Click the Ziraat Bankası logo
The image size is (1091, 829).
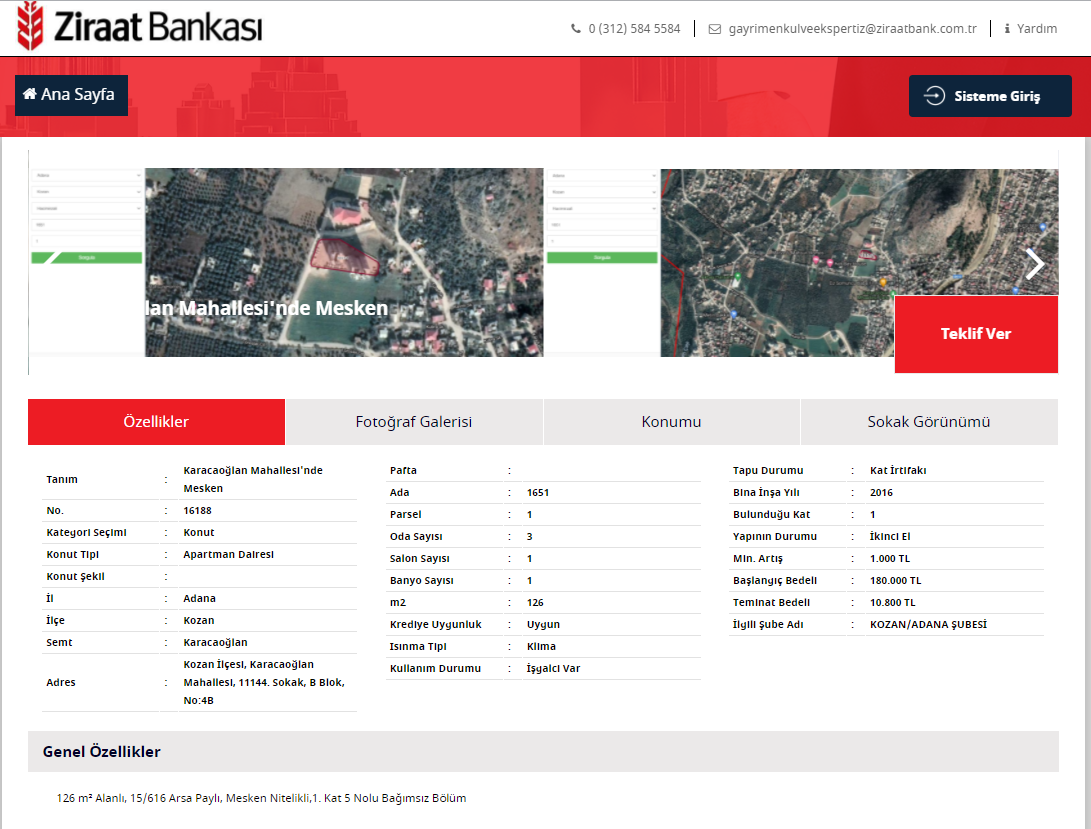point(140,27)
